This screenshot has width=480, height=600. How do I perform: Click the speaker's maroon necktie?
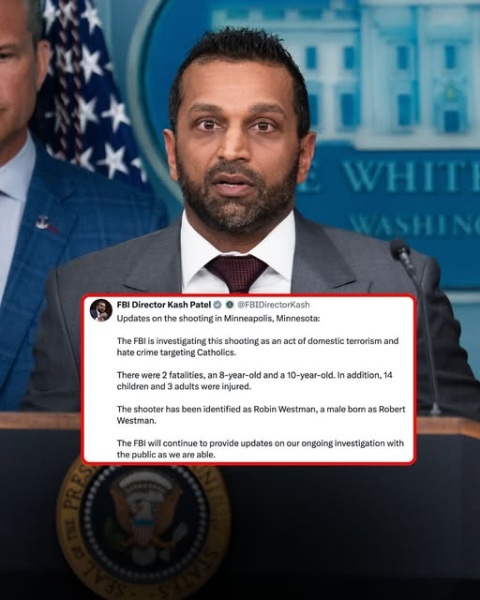[236, 273]
